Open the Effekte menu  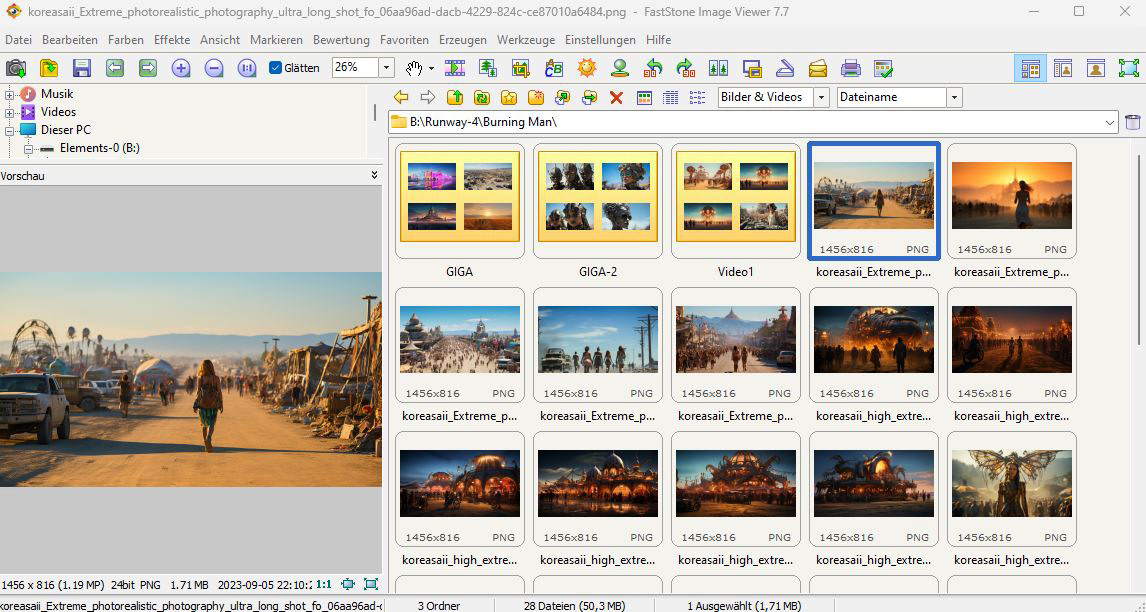[x=172, y=40]
